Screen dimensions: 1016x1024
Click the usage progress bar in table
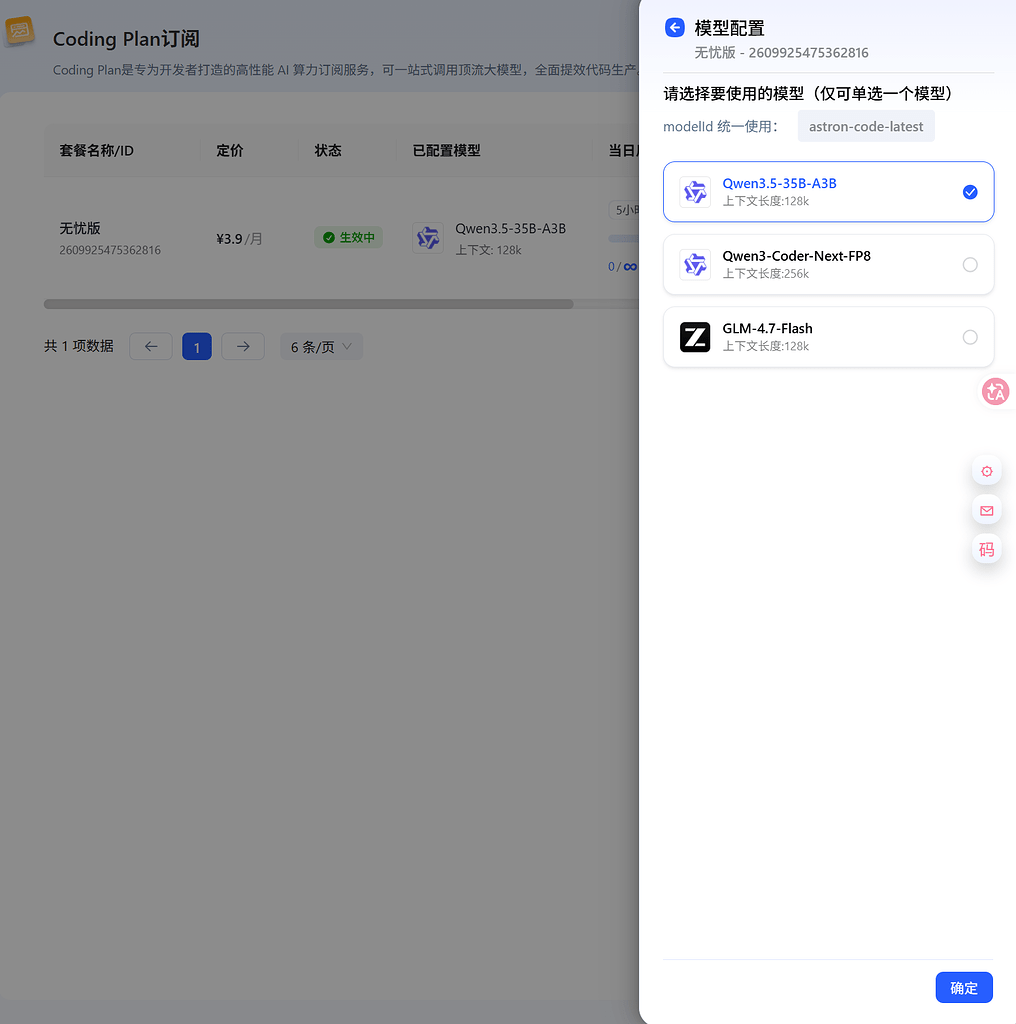coord(624,238)
